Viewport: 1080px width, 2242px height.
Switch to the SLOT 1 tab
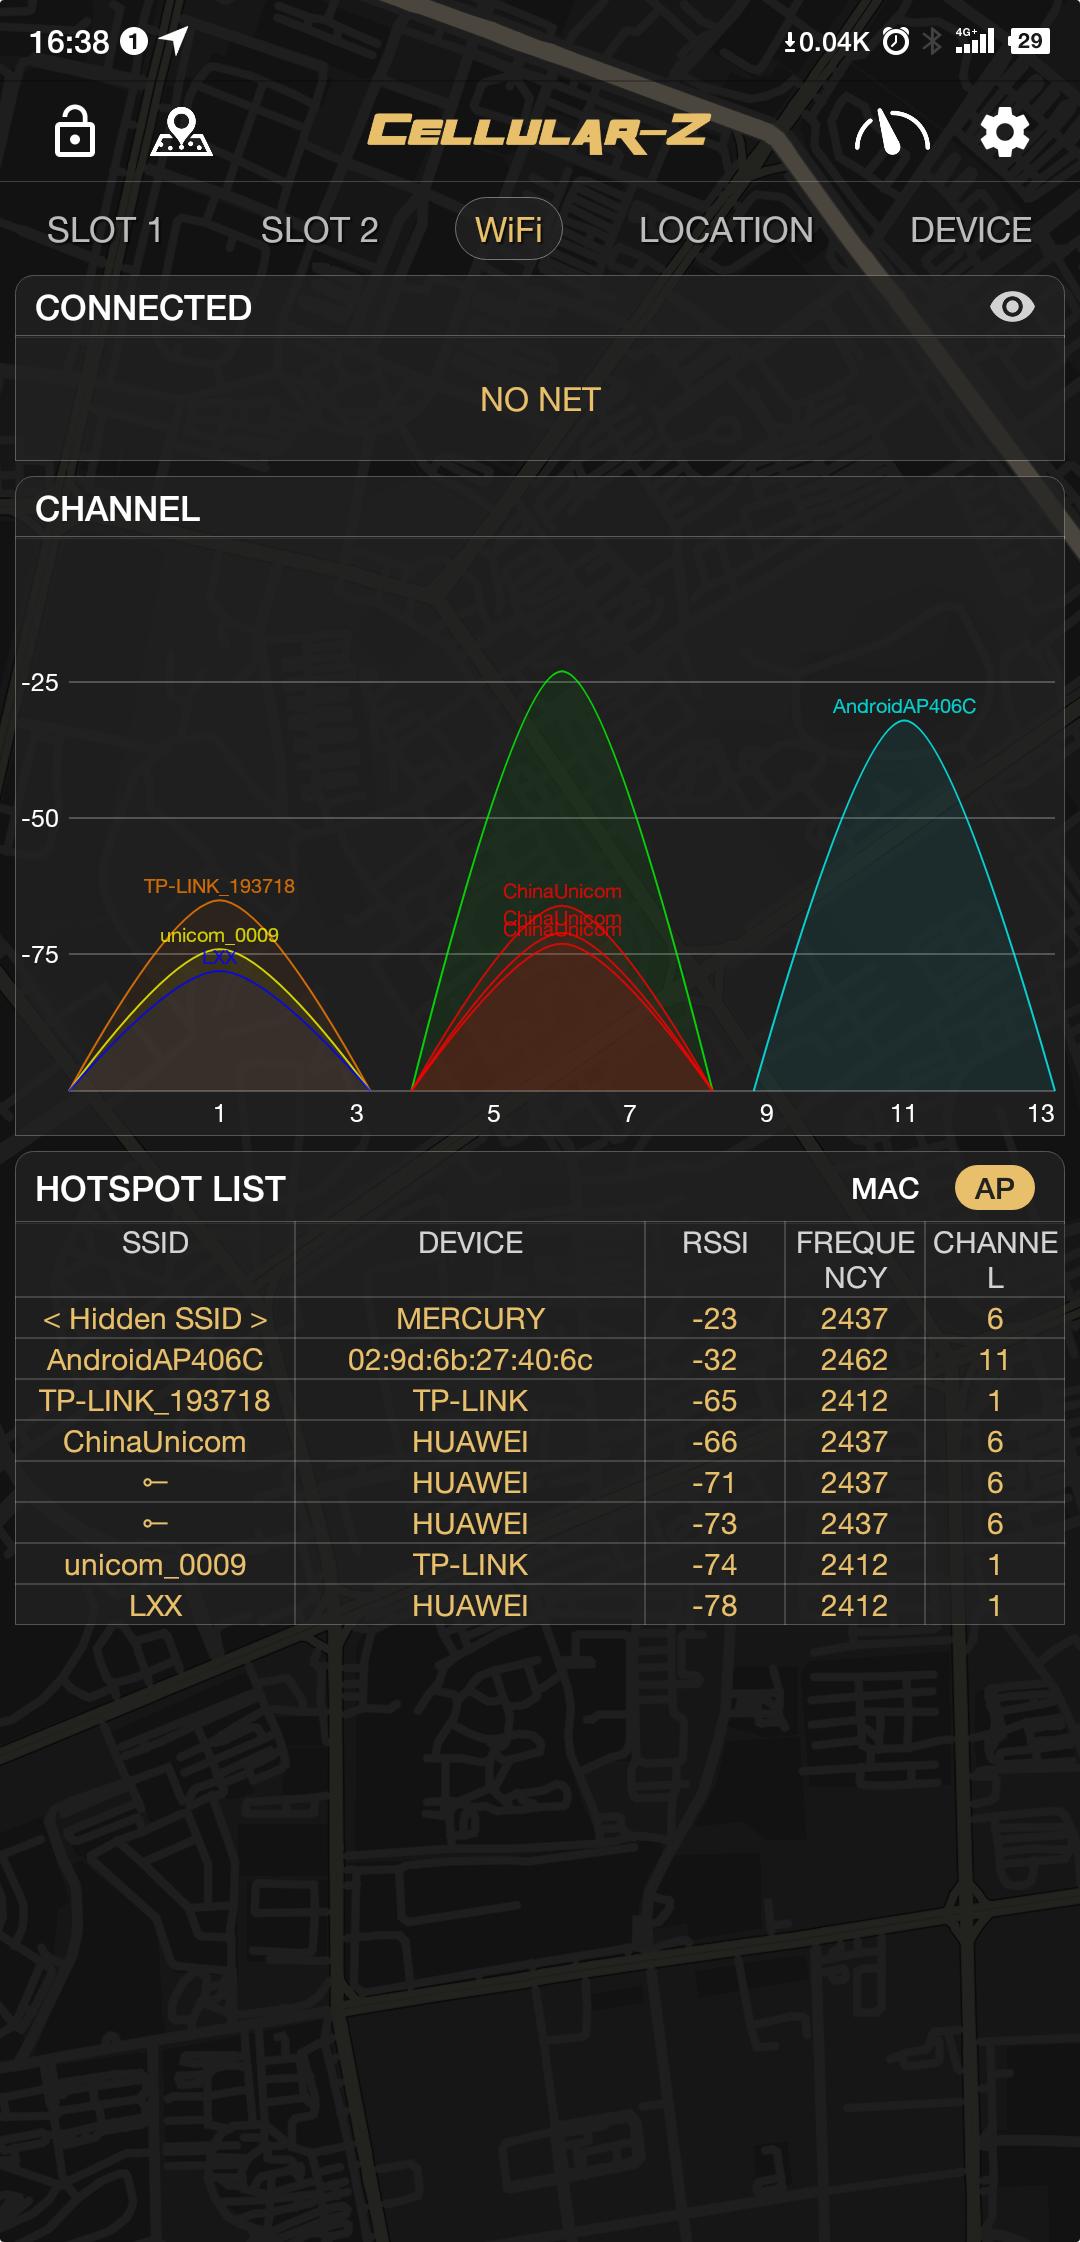105,230
